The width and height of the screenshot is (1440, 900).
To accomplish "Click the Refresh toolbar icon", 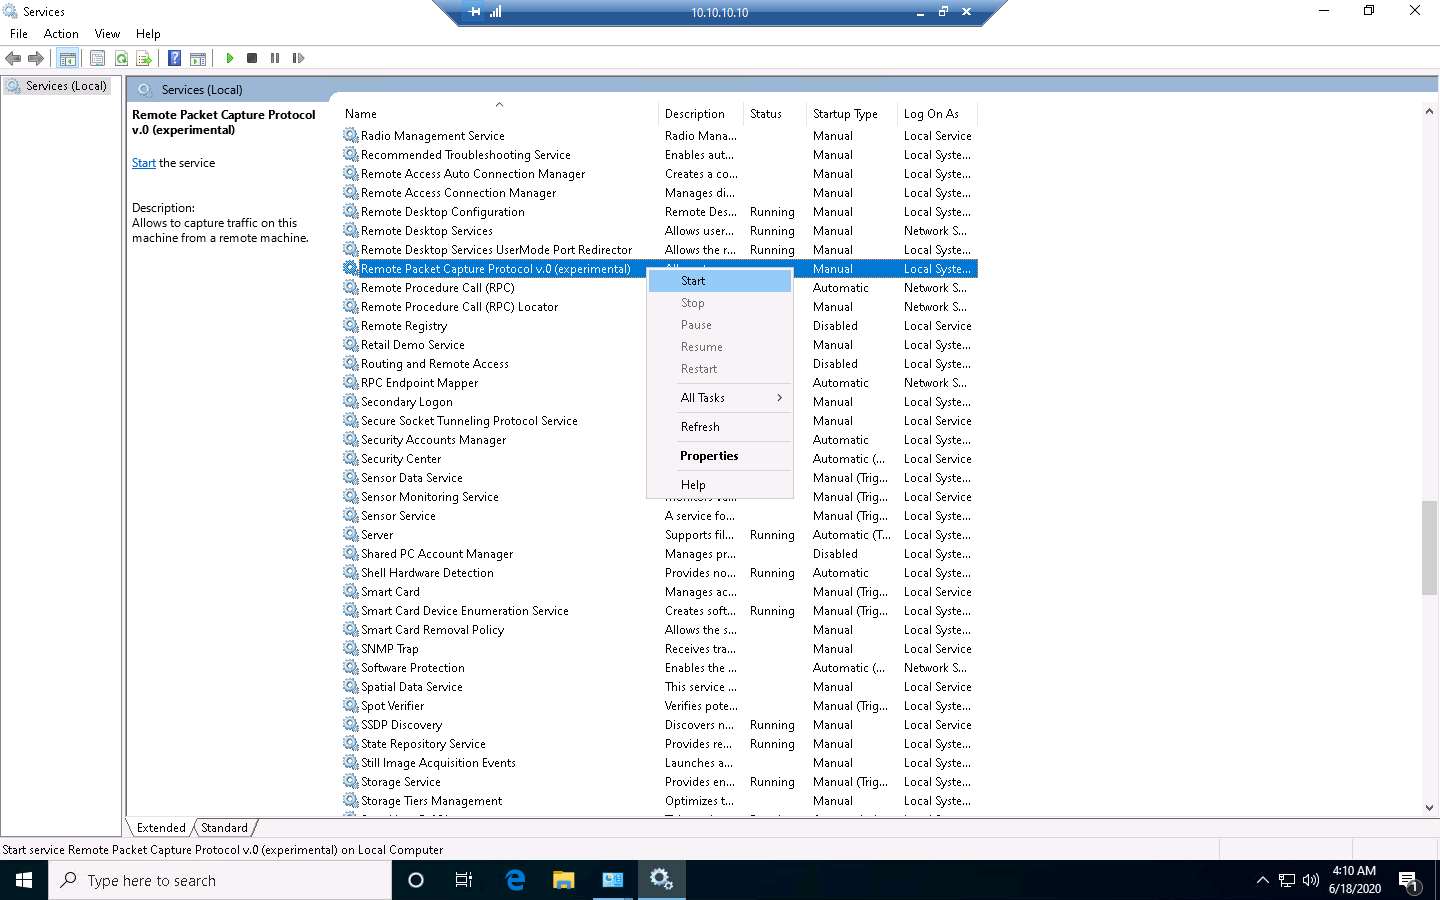I will coord(121,58).
